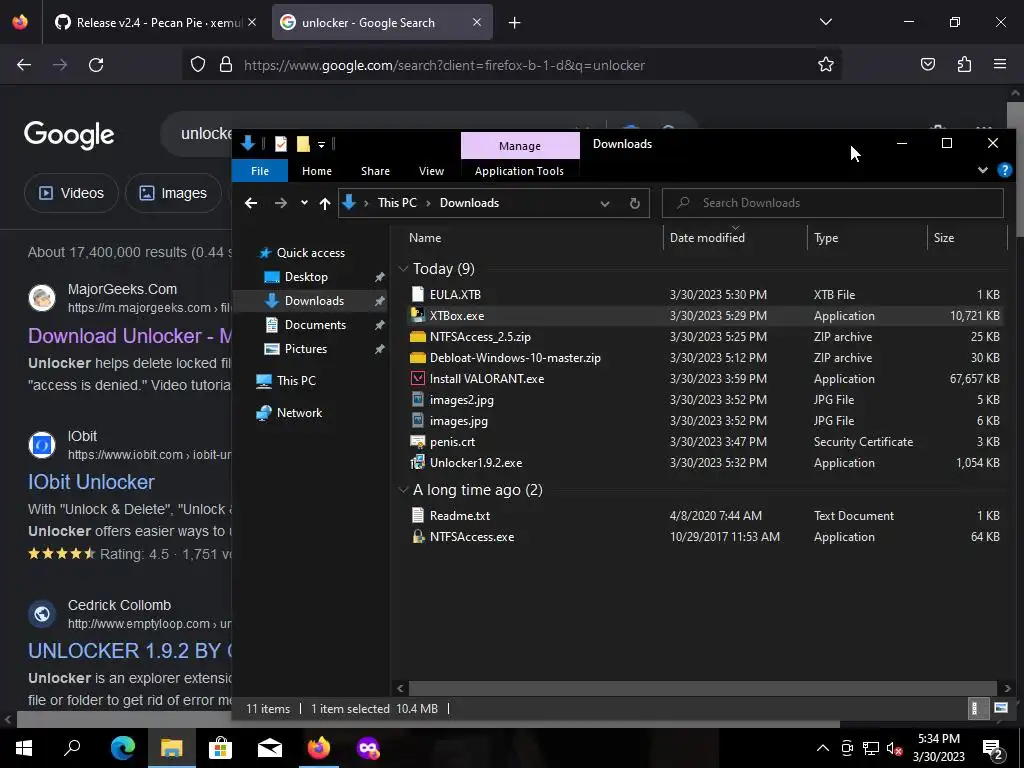This screenshot has width=1024, height=768.
Task: Click the Google logo
Action: coord(69,135)
